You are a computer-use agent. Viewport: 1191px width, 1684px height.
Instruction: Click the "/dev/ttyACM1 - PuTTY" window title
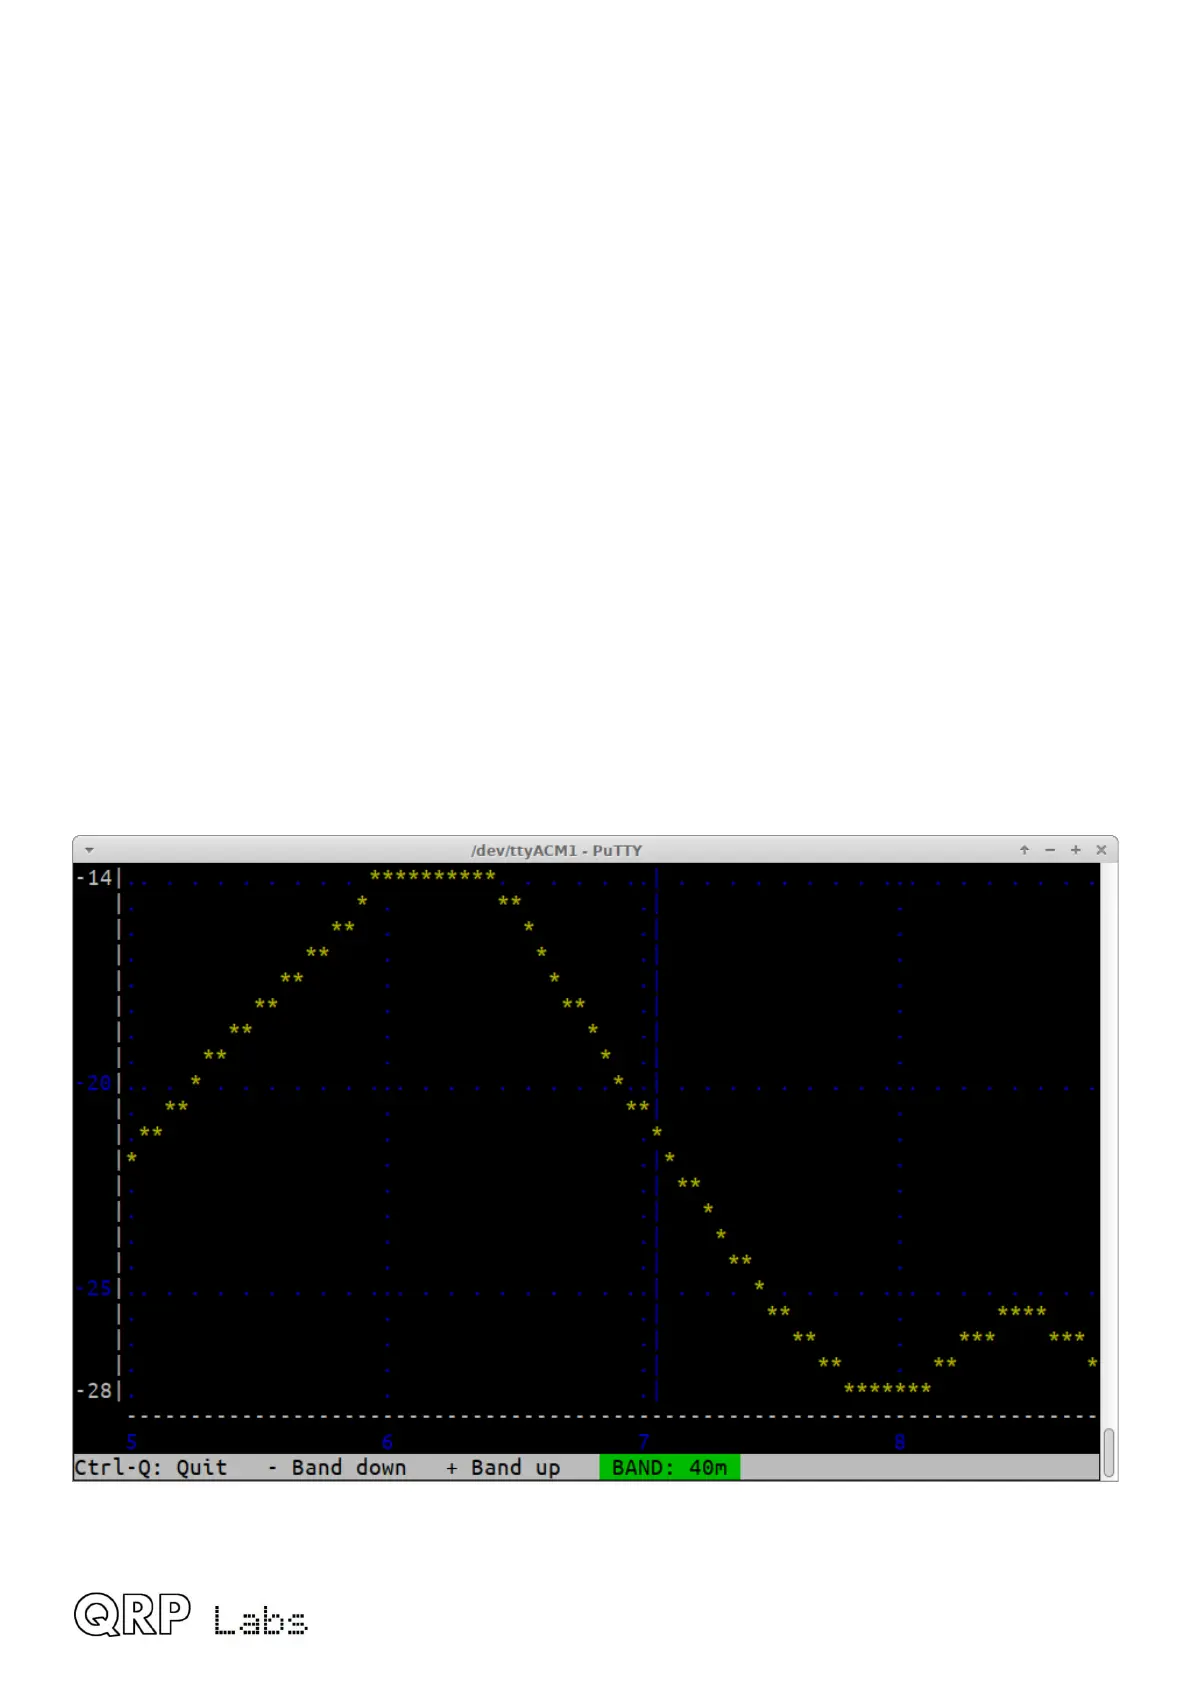(x=556, y=850)
